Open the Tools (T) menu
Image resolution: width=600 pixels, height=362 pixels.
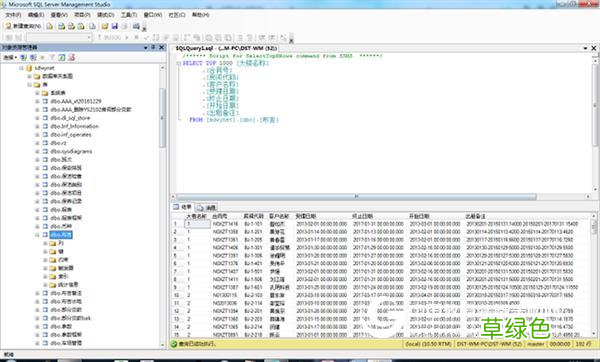point(129,15)
